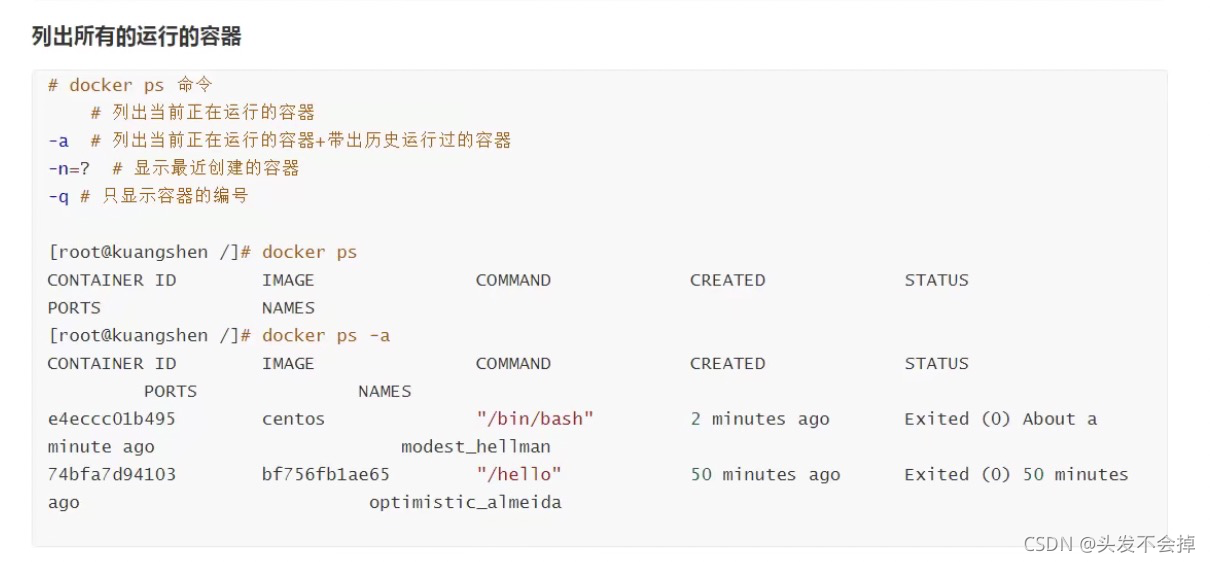1210x562 pixels.
Task: Select the '-n=?' option text
Action: click(69, 168)
